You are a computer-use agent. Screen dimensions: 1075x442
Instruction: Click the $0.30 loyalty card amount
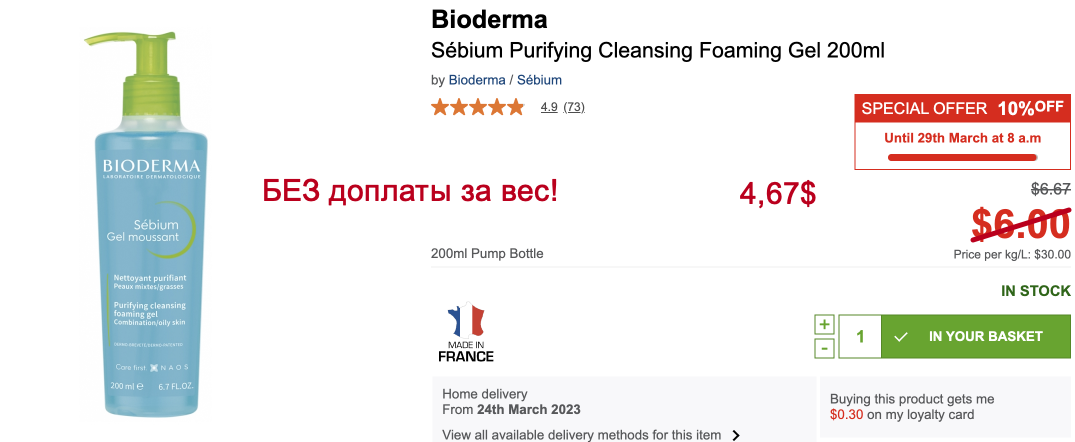(846, 414)
